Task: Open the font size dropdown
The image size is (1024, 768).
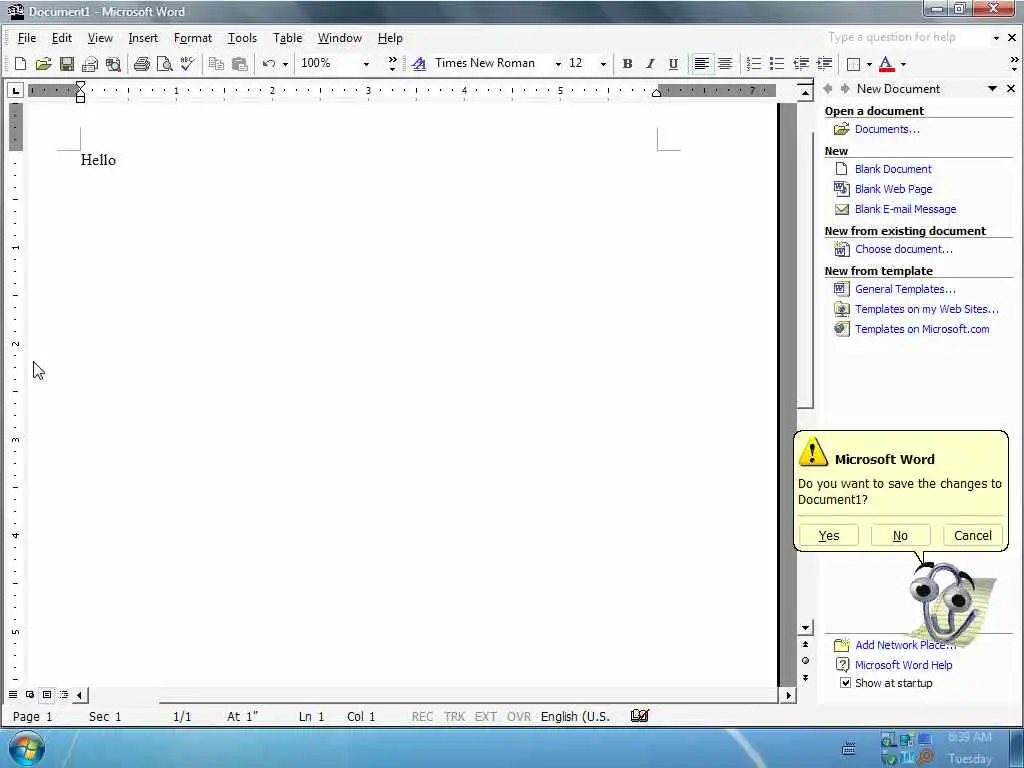Action: 603,63
